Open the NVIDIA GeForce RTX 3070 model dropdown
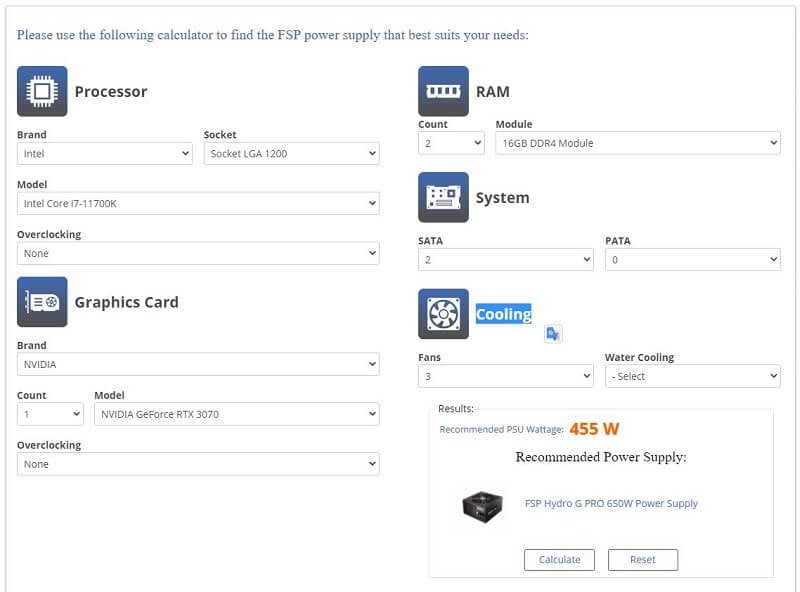The width and height of the screenshot is (800, 592). click(x=237, y=414)
